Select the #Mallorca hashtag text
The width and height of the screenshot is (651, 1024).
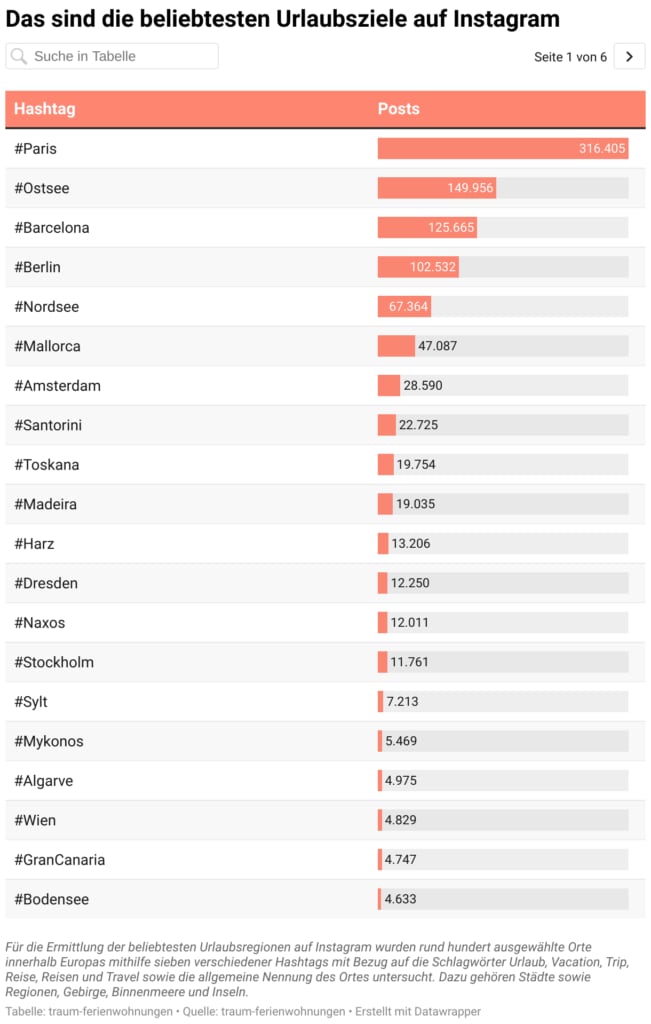48,346
